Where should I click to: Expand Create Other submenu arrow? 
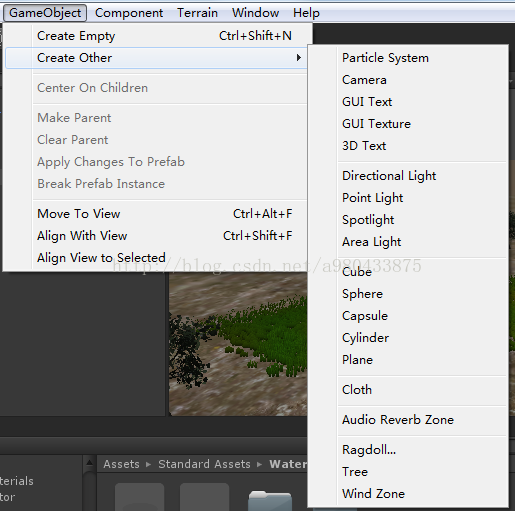pos(299,58)
